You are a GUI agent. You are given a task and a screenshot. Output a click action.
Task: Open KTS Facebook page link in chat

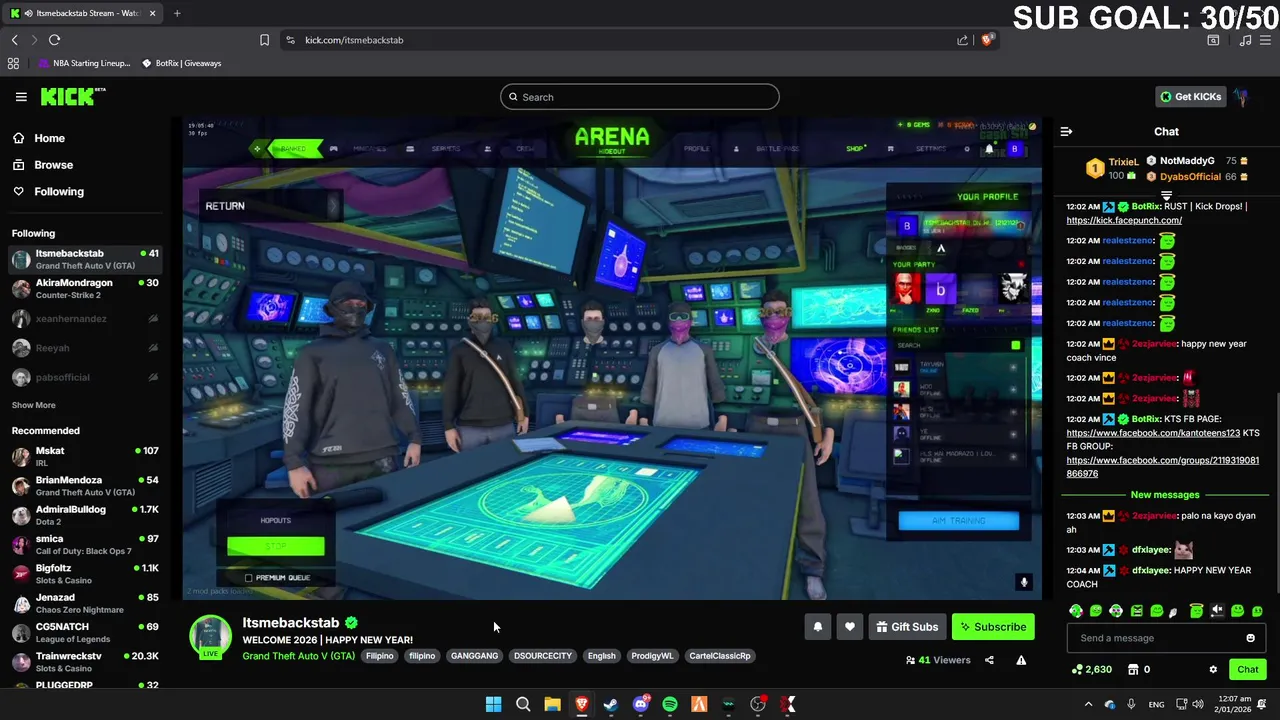[x=1153, y=433]
